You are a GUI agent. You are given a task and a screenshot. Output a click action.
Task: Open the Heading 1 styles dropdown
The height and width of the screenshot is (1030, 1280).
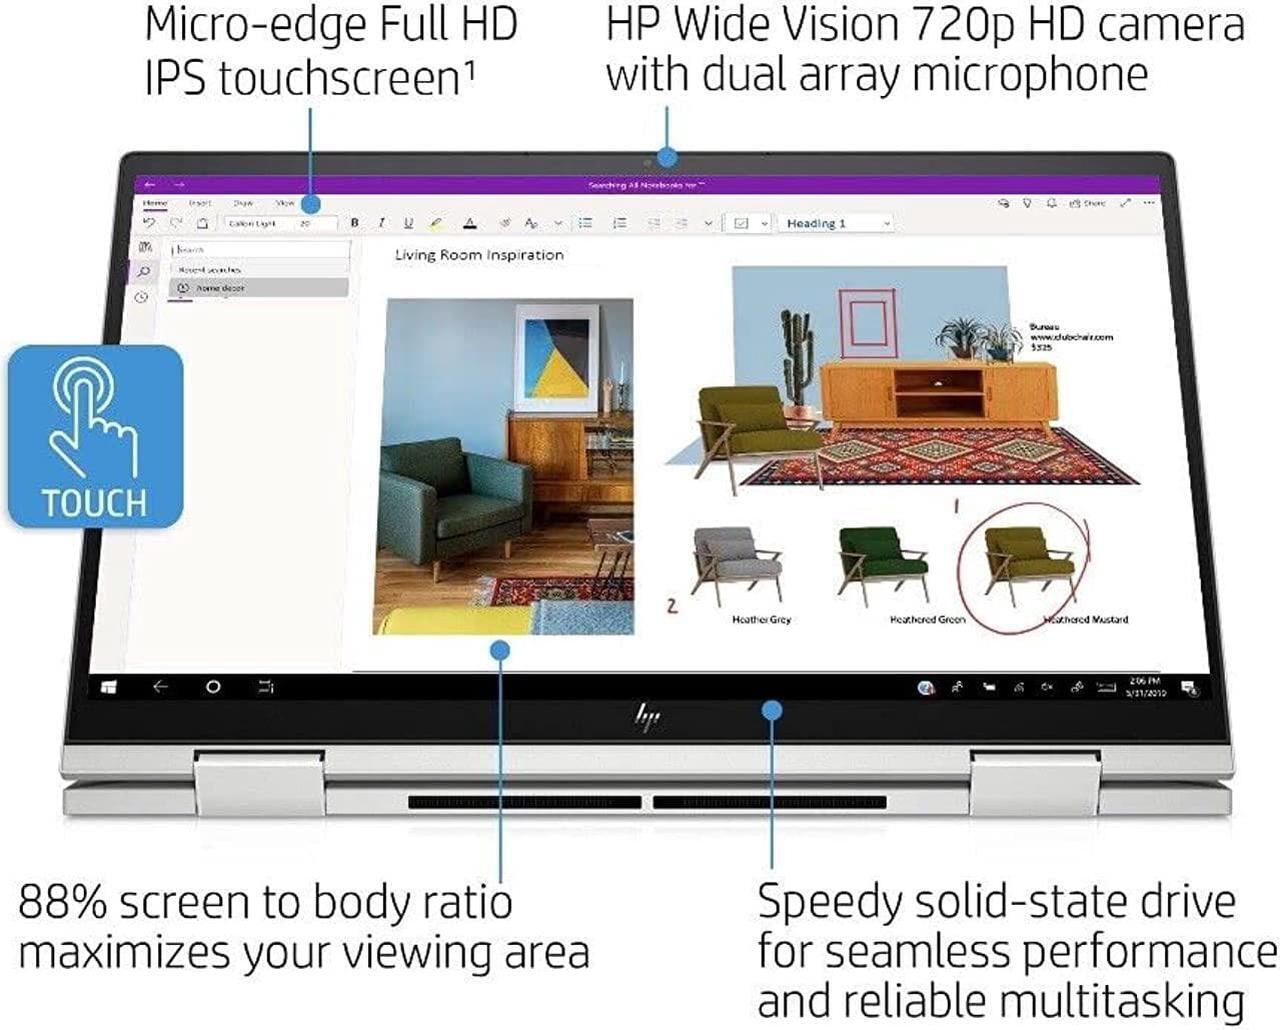[x=837, y=223]
